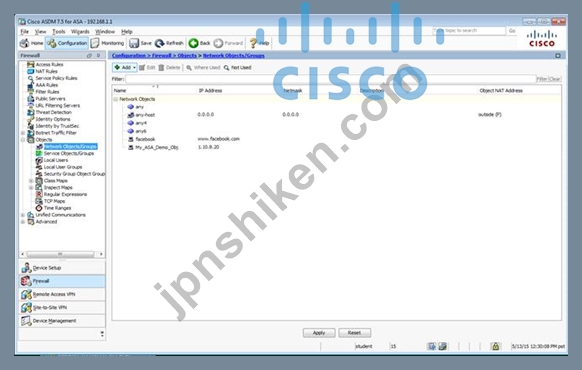Select AAA Rules tree item
The image size is (582, 370).
tap(46, 85)
